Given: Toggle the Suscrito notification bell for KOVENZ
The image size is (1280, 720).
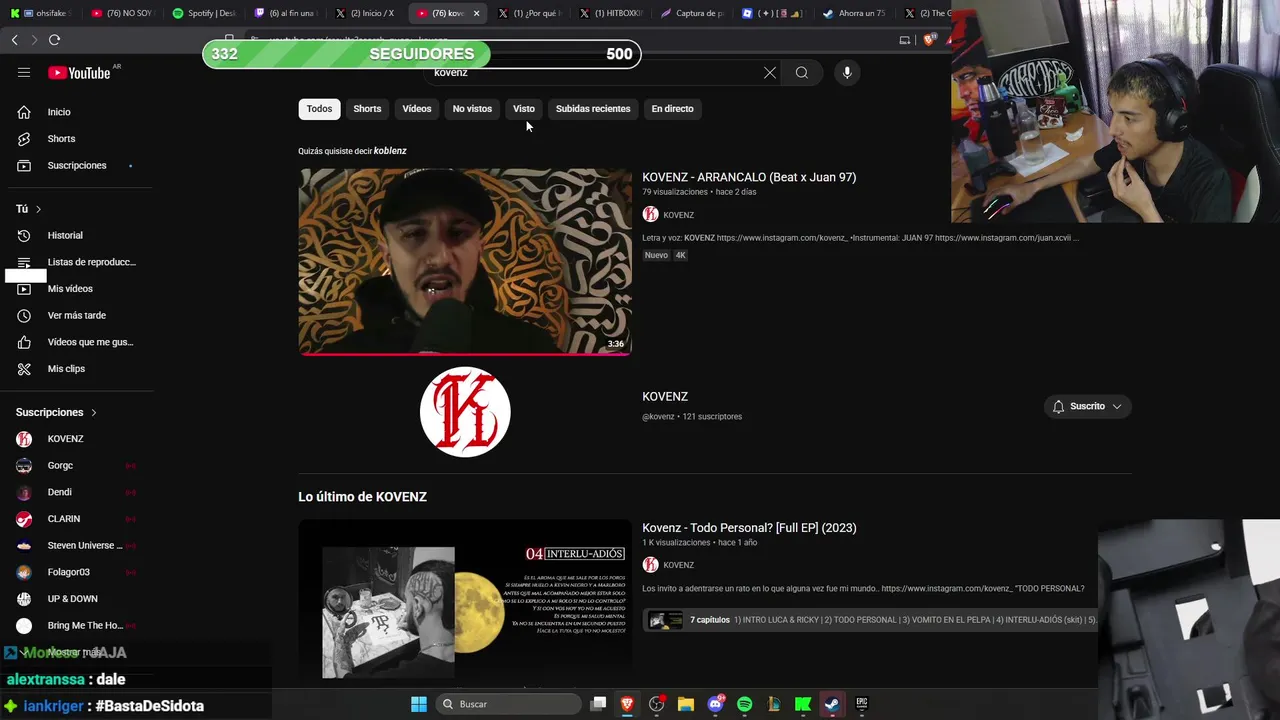Looking at the screenshot, I should tap(1058, 406).
